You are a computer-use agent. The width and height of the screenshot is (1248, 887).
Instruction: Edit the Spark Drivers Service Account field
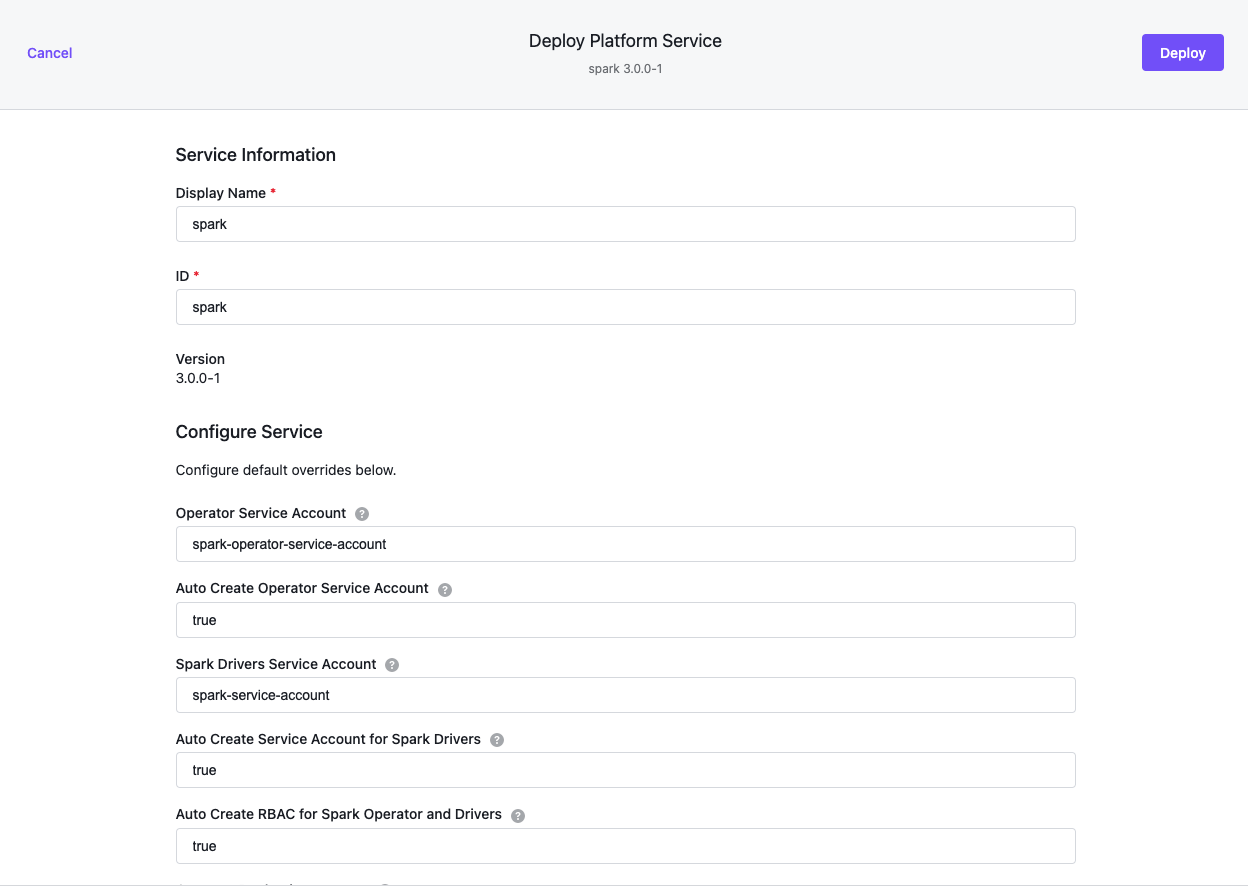625,695
